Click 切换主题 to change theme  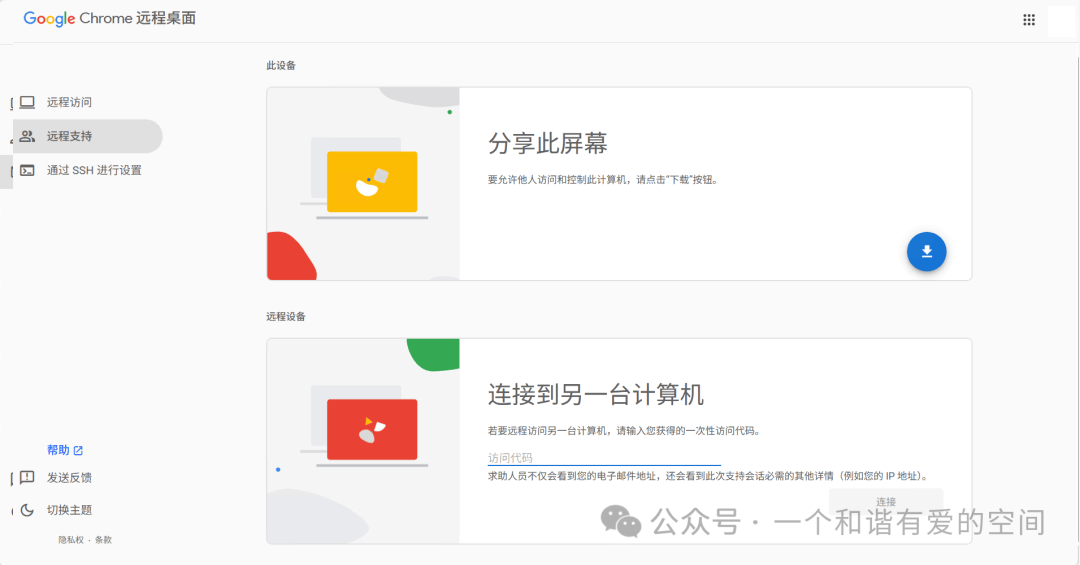(x=69, y=510)
